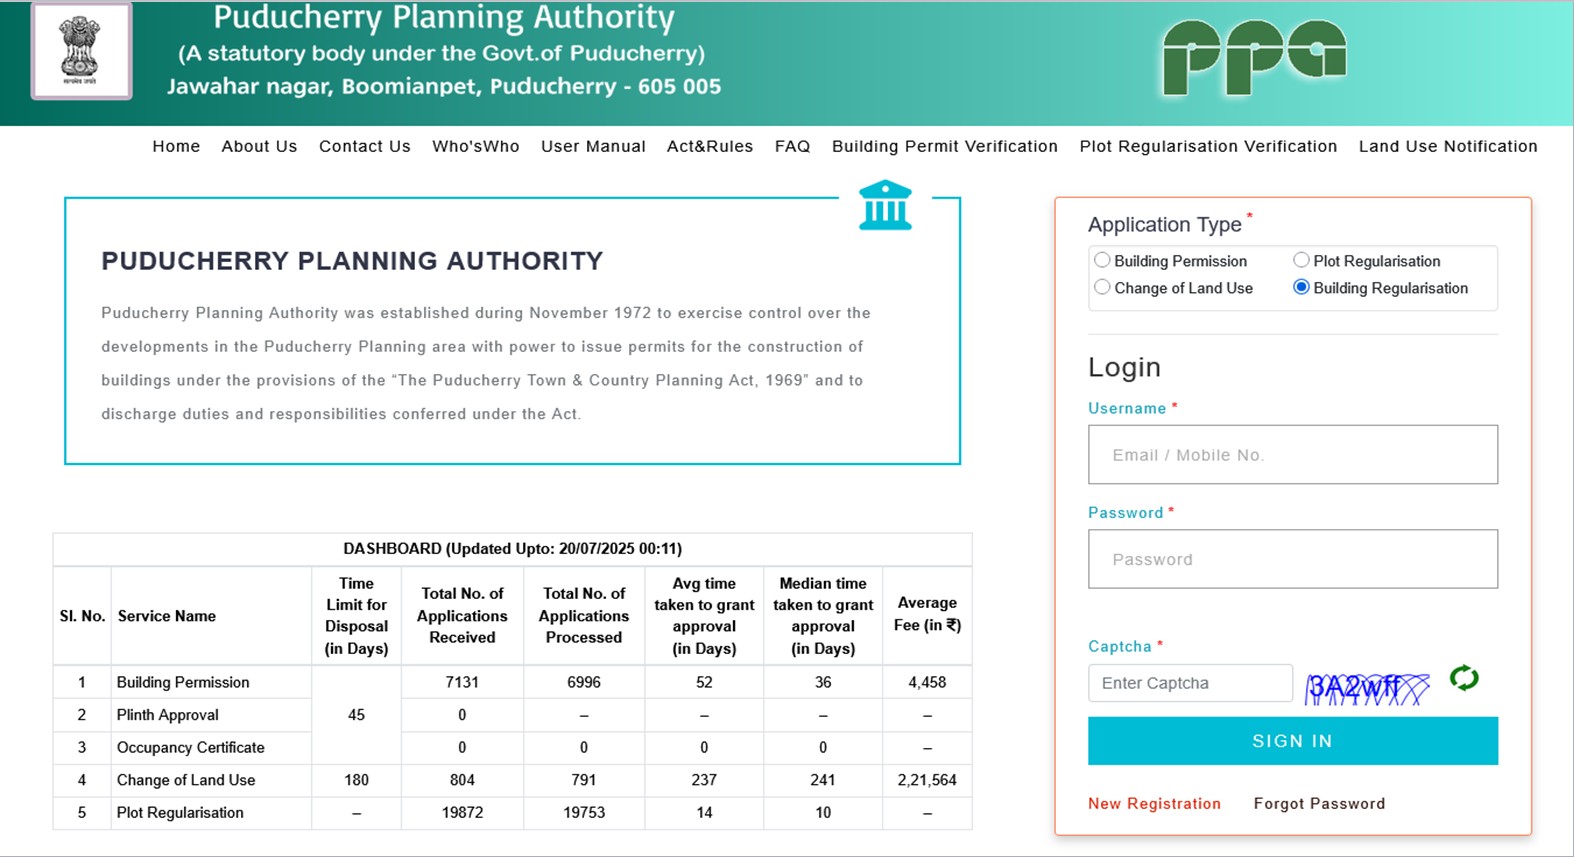The width and height of the screenshot is (1574, 857).
Task: Click the SIGN IN button
Action: (x=1293, y=741)
